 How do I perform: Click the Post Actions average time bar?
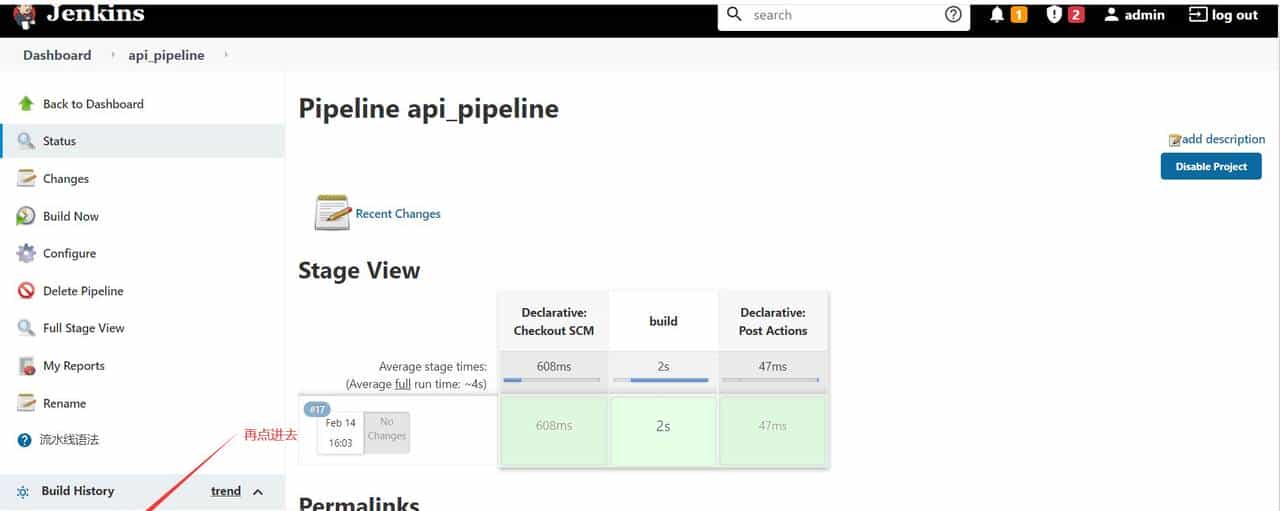point(771,380)
